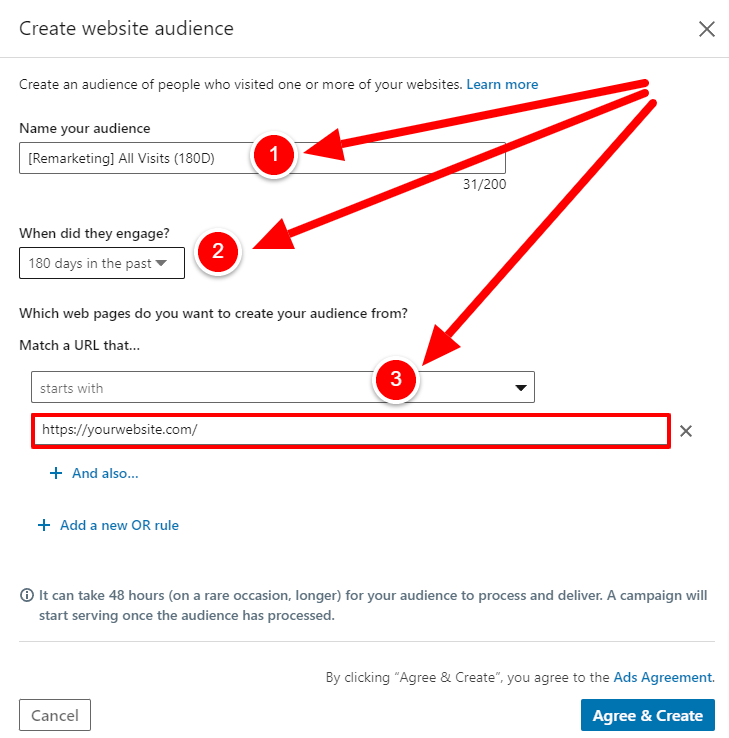Screen dimensions: 729x738
Task: Click the plus icon beside And also
Action: click(x=56, y=473)
